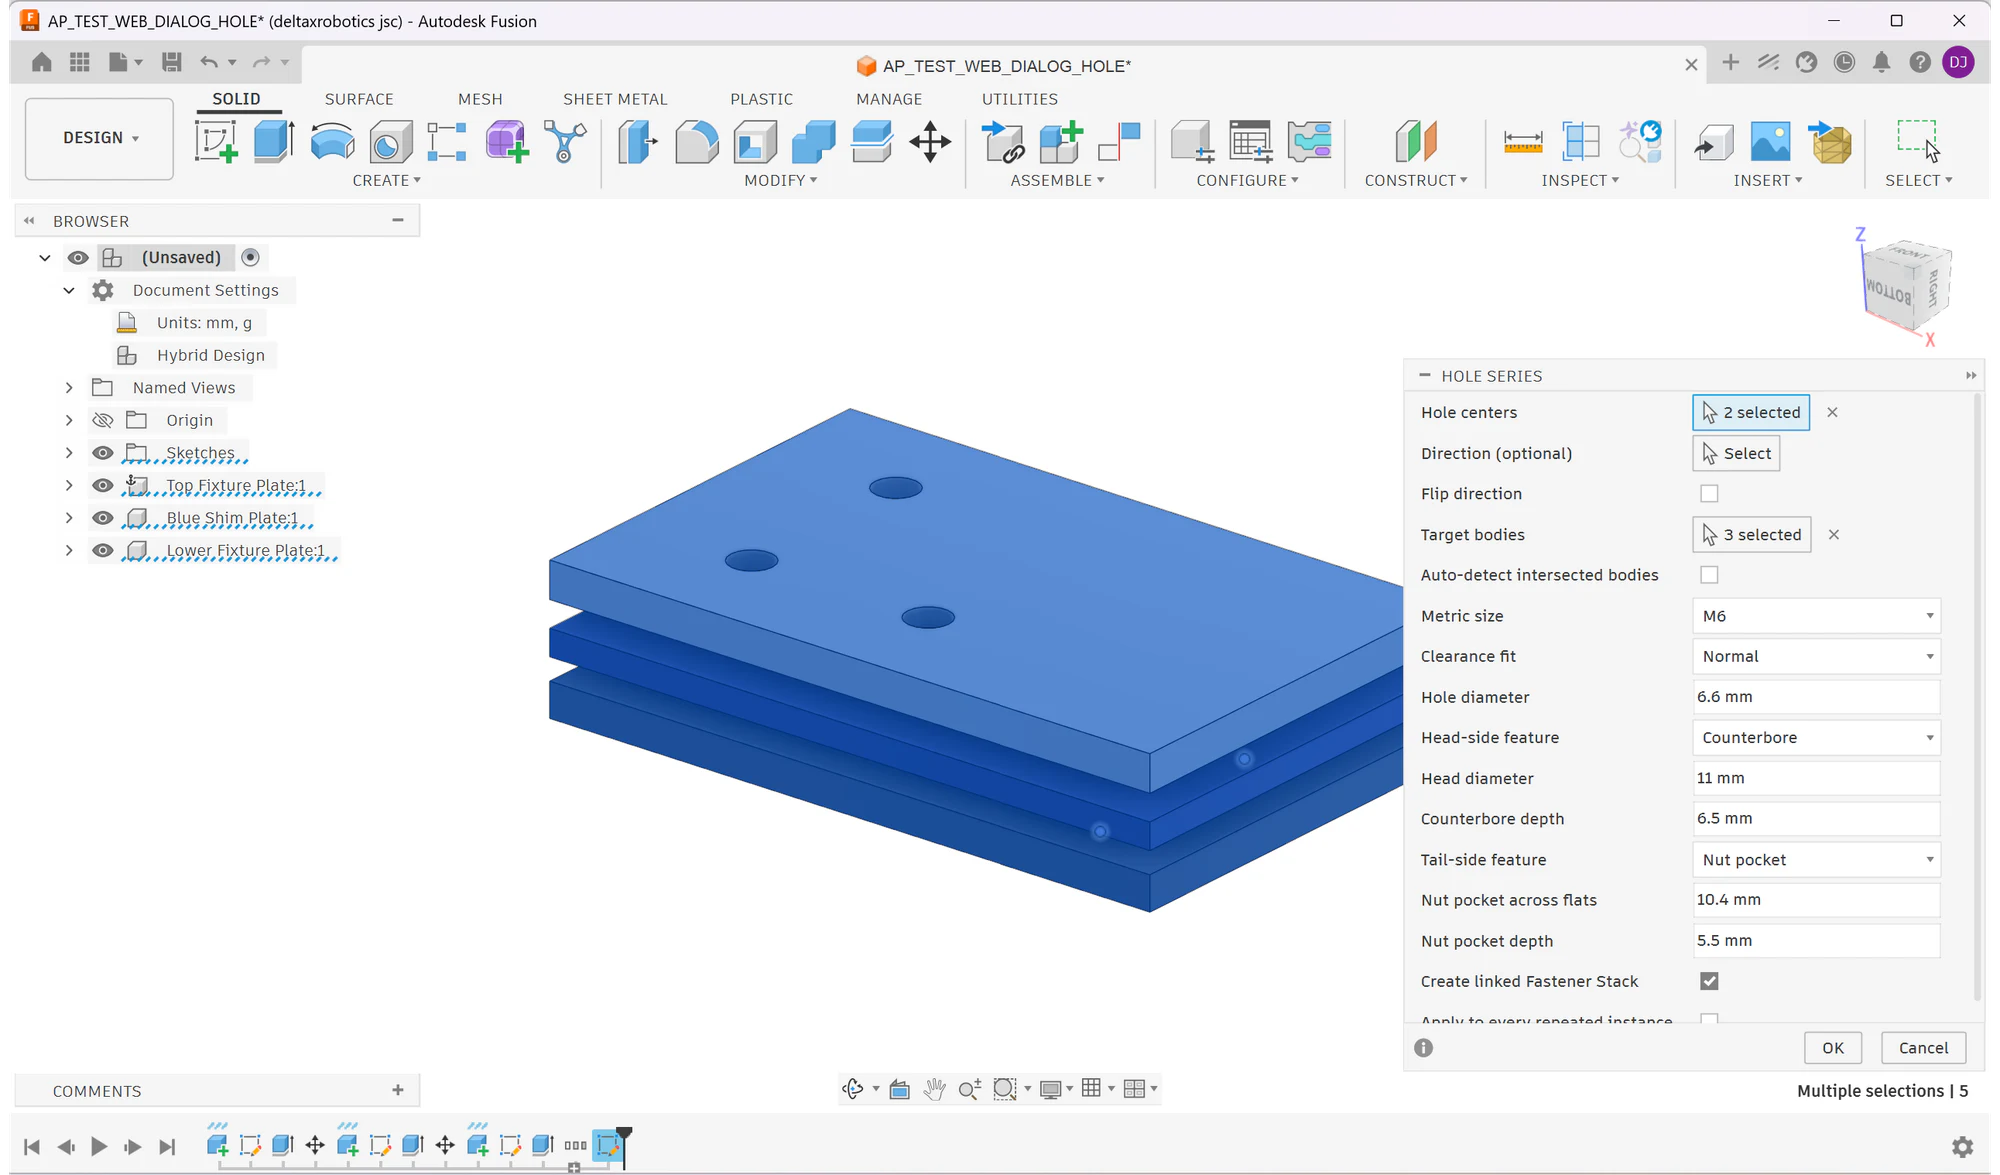Viewport: 2000px width, 1175px height.
Task: Cancel the Hole Series dialog
Action: coord(1923,1048)
